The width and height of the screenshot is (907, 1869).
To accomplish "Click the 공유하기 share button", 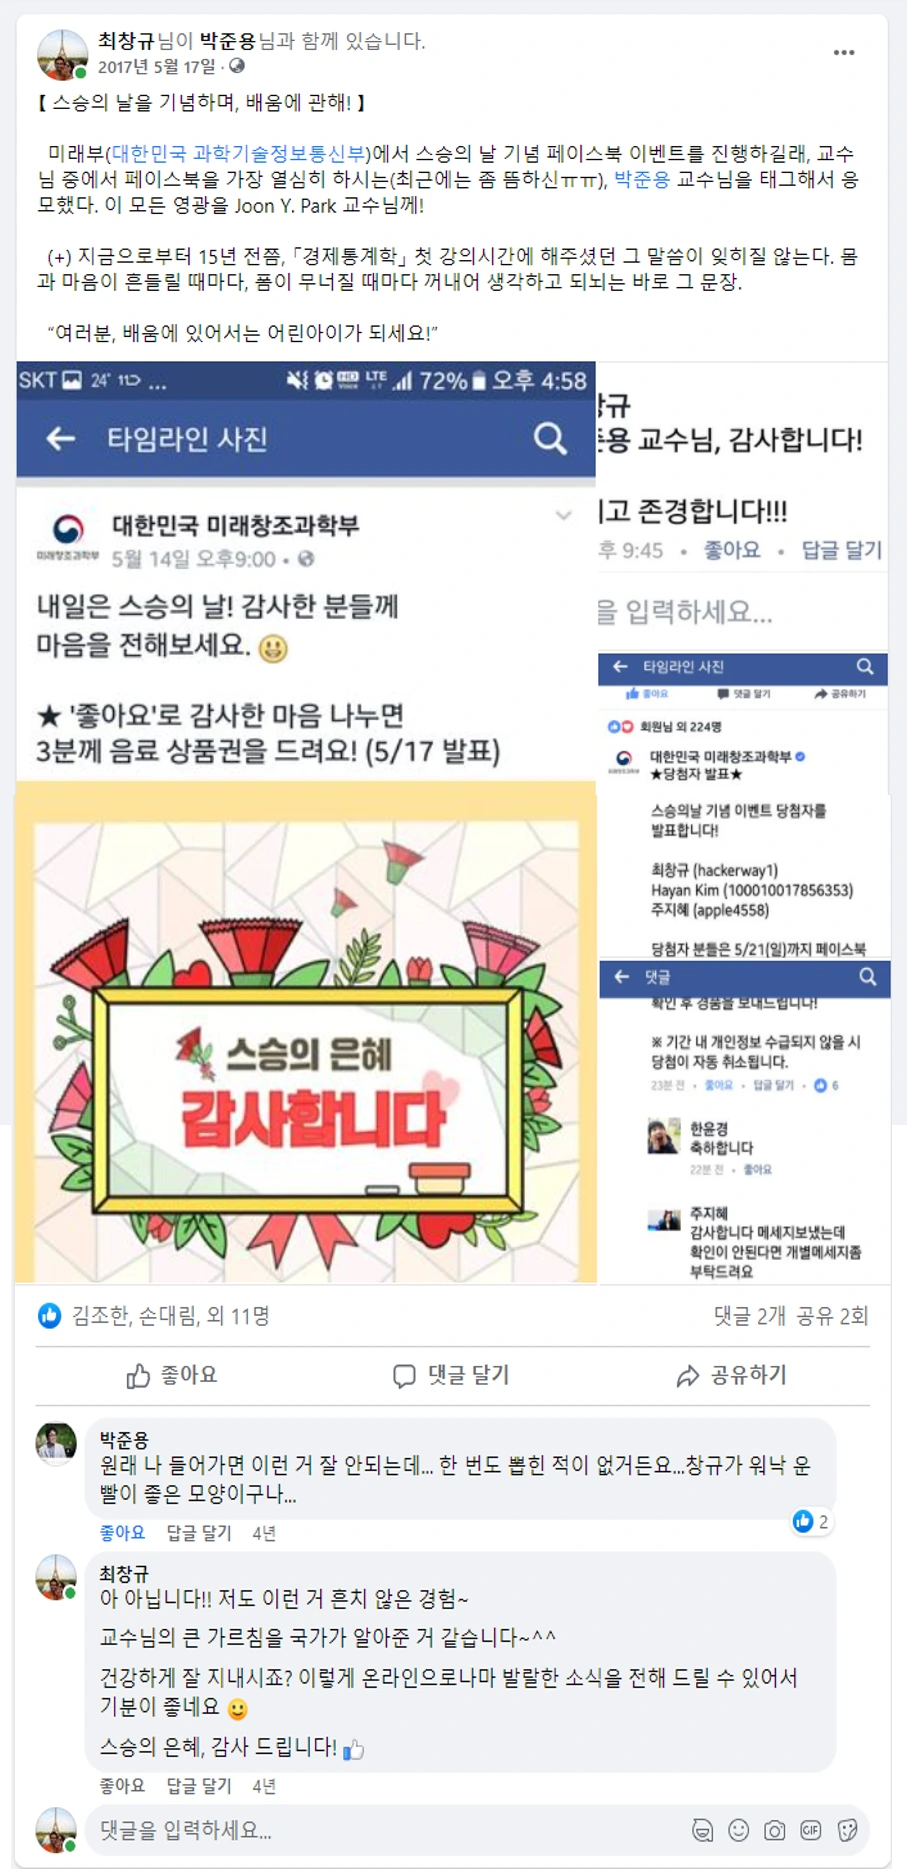I will tap(732, 1376).
